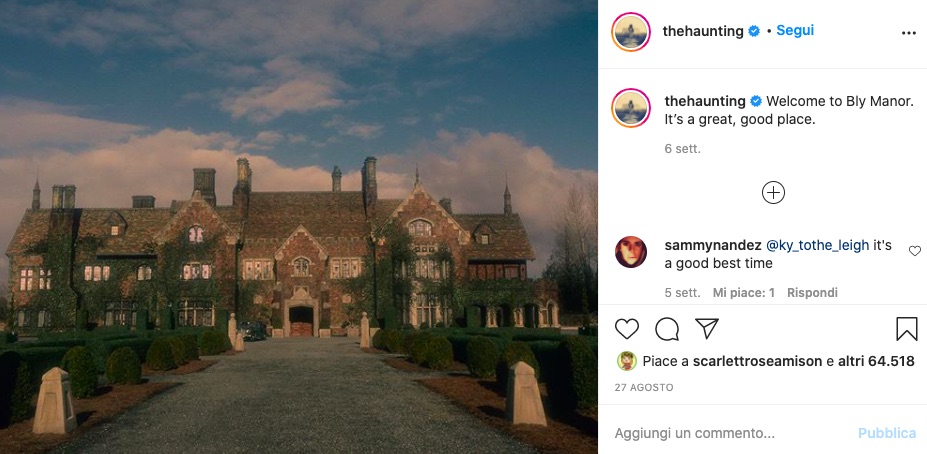Open the @ky_tothe_leigh mention
The image size is (927, 454).
coord(818,245)
